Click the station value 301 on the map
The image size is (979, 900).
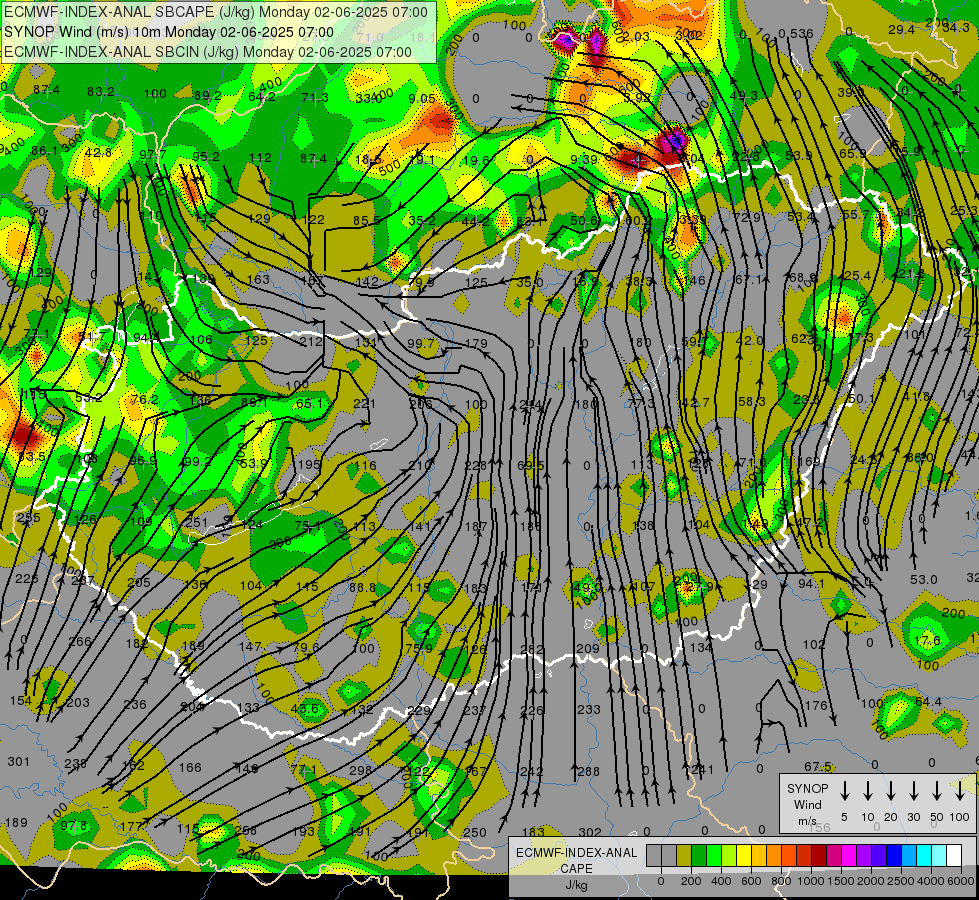coord(18,761)
